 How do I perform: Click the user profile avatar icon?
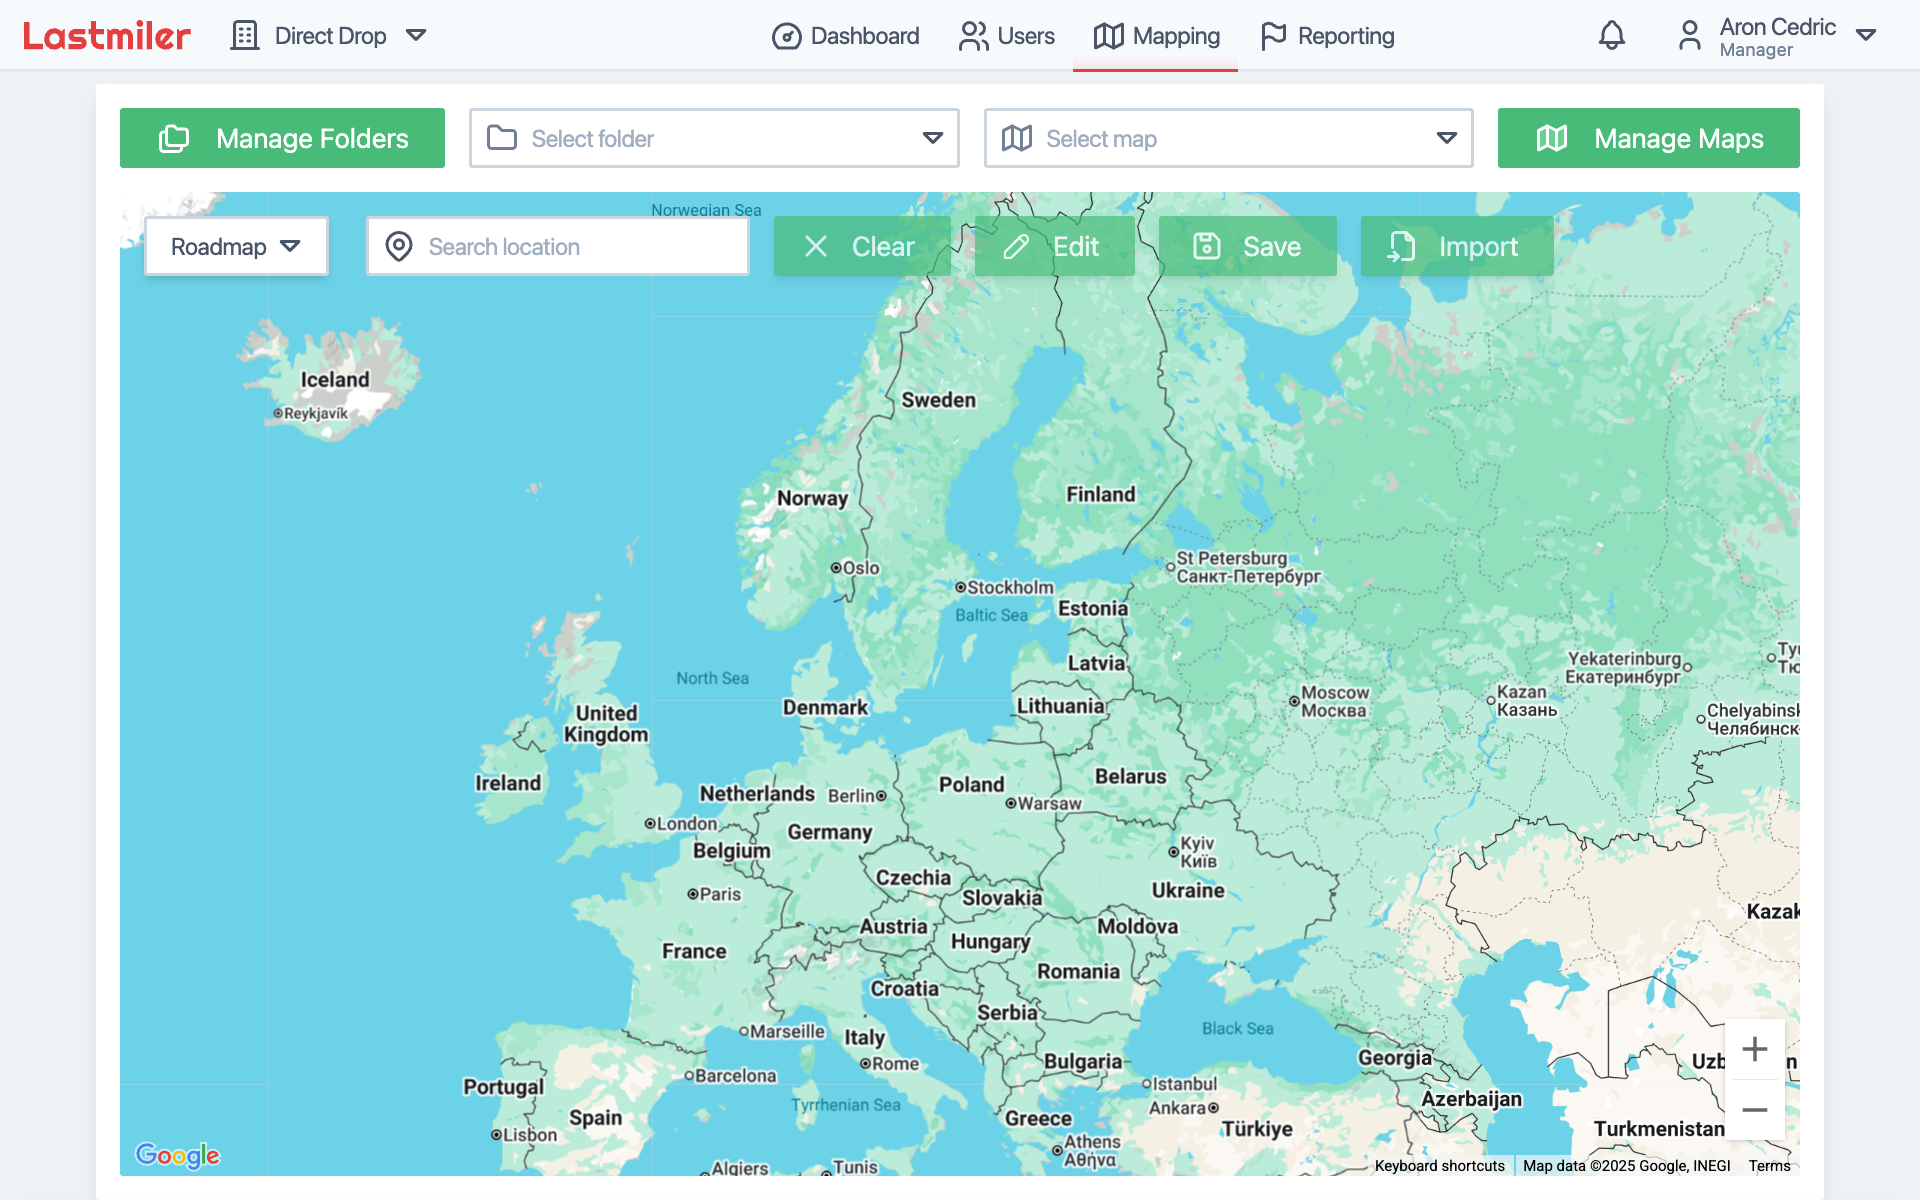tap(1689, 36)
